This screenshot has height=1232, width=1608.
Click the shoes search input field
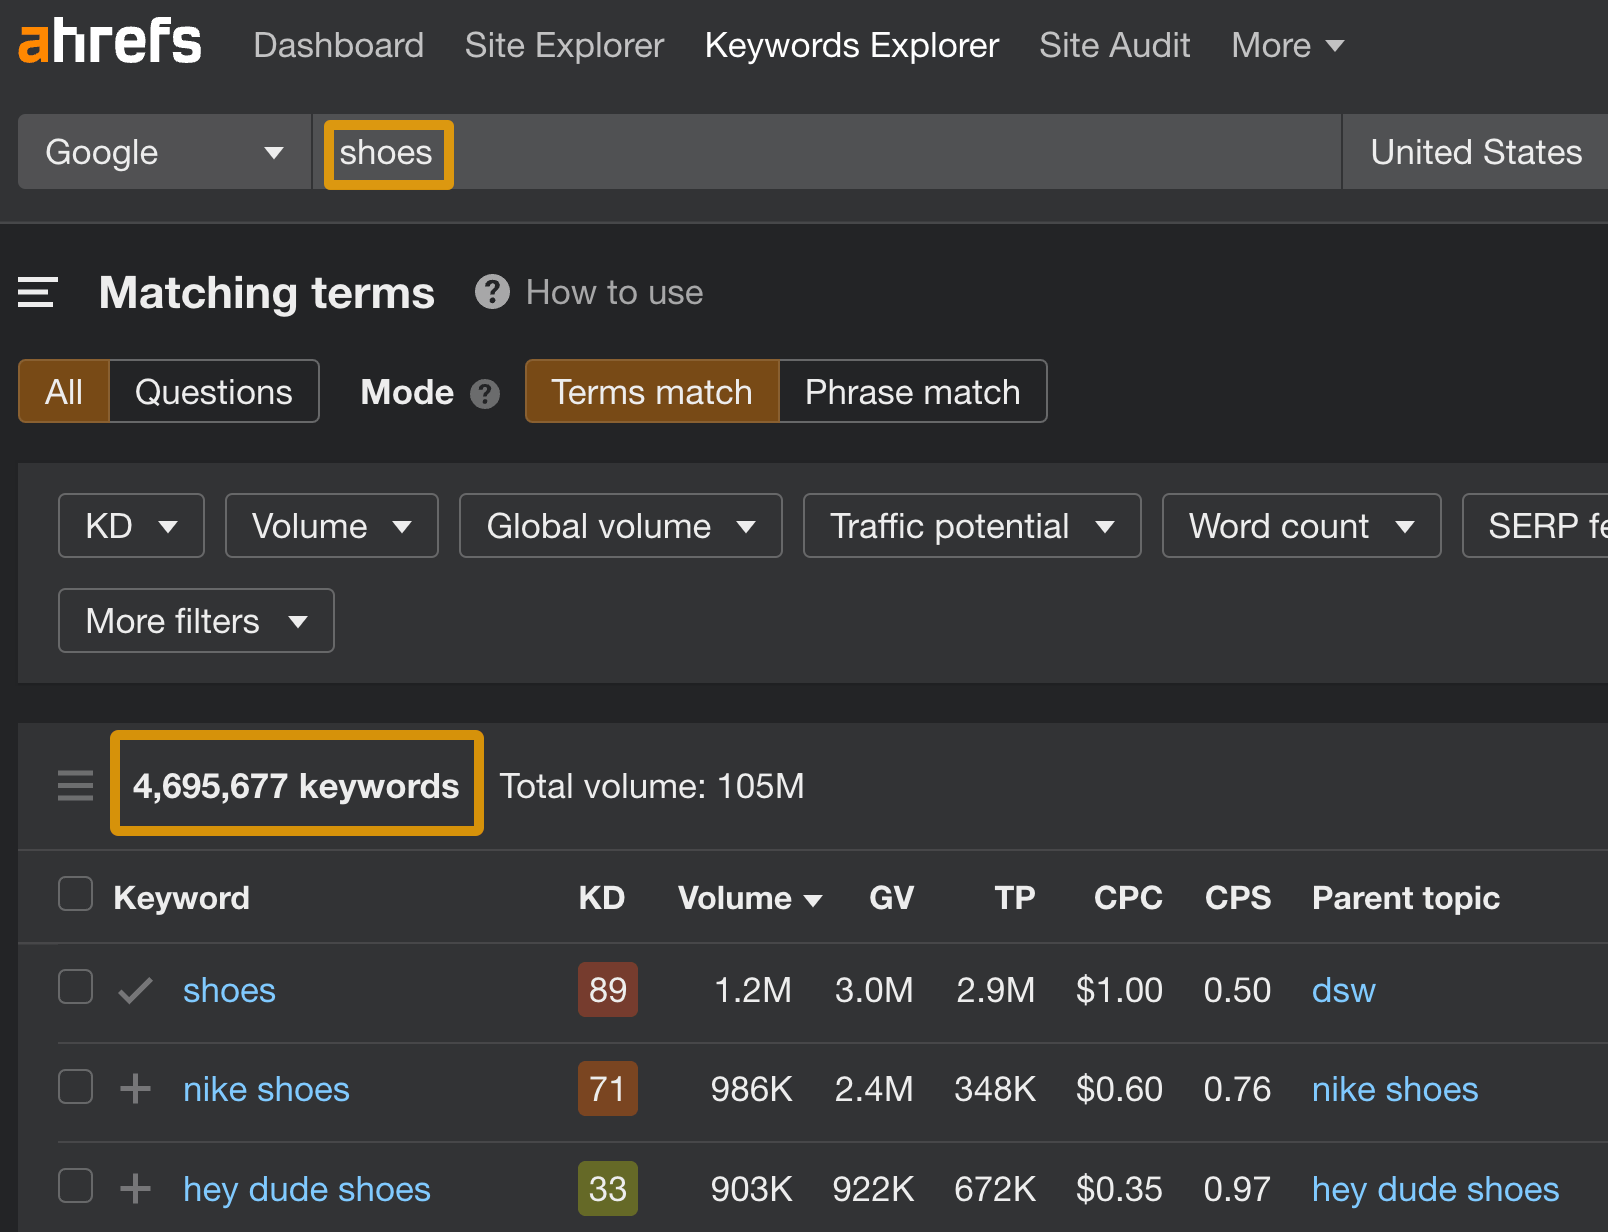pos(700,152)
